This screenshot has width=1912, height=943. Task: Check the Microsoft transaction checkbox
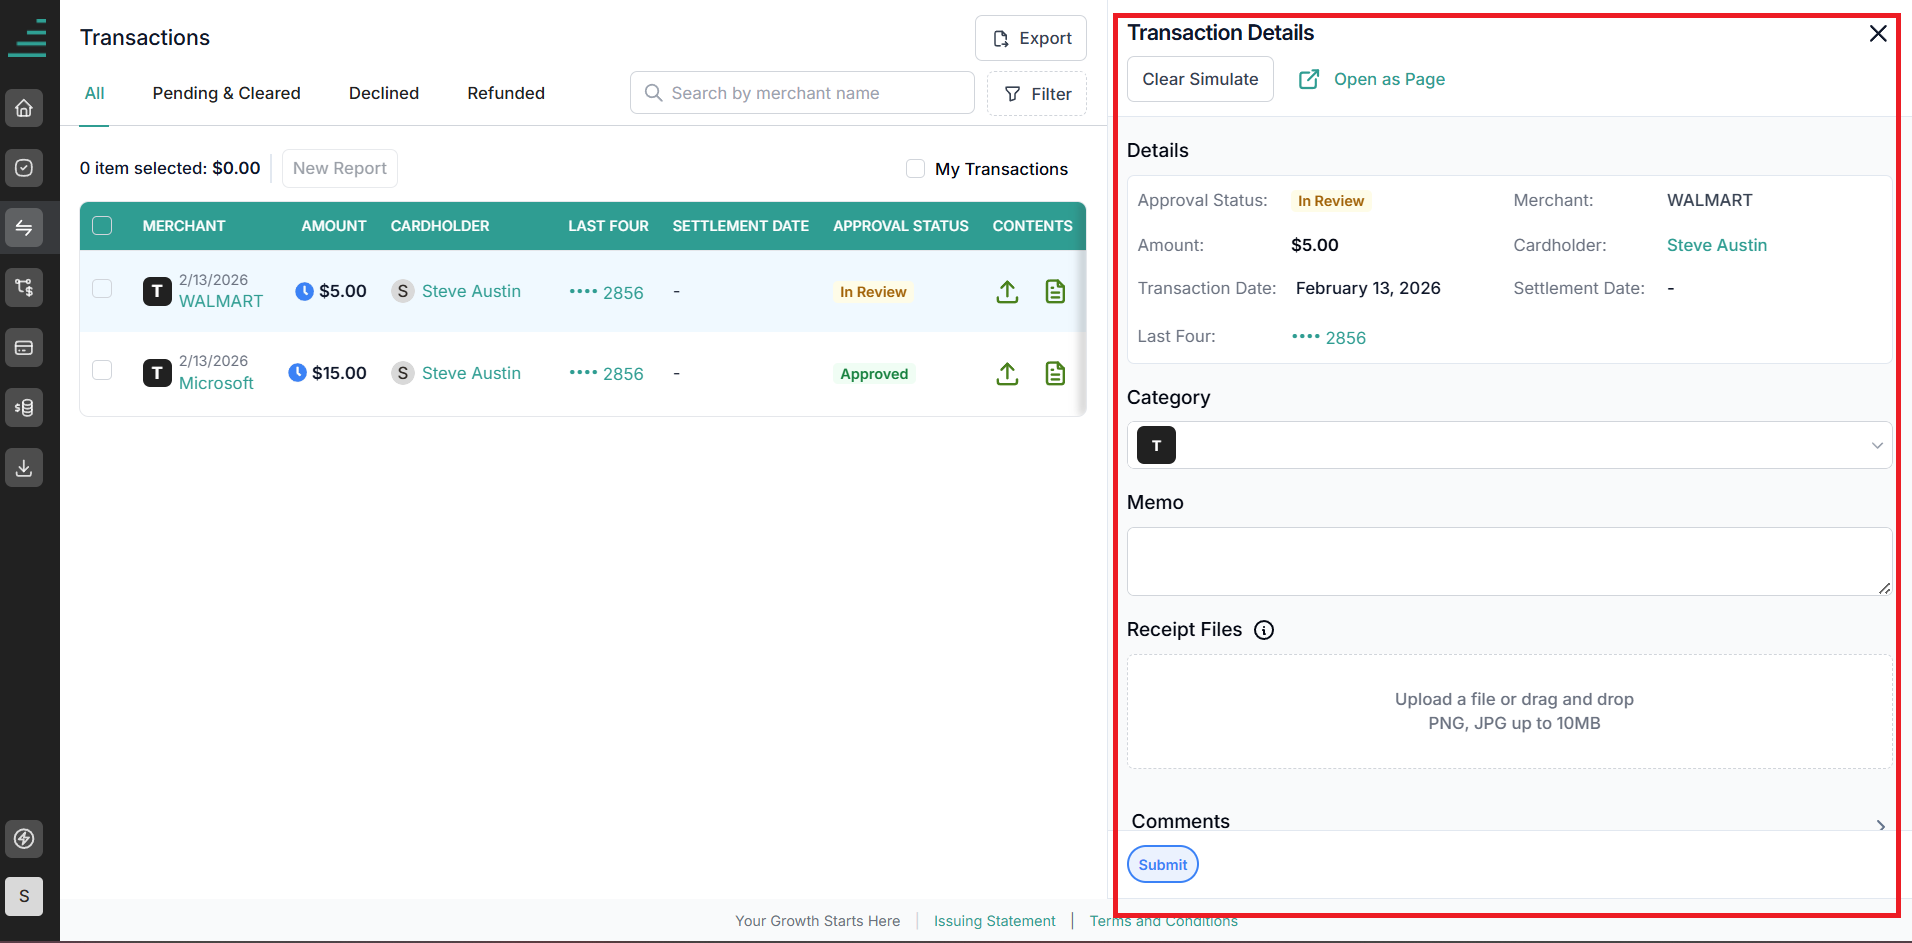pyautogui.click(x=102, y=370)
